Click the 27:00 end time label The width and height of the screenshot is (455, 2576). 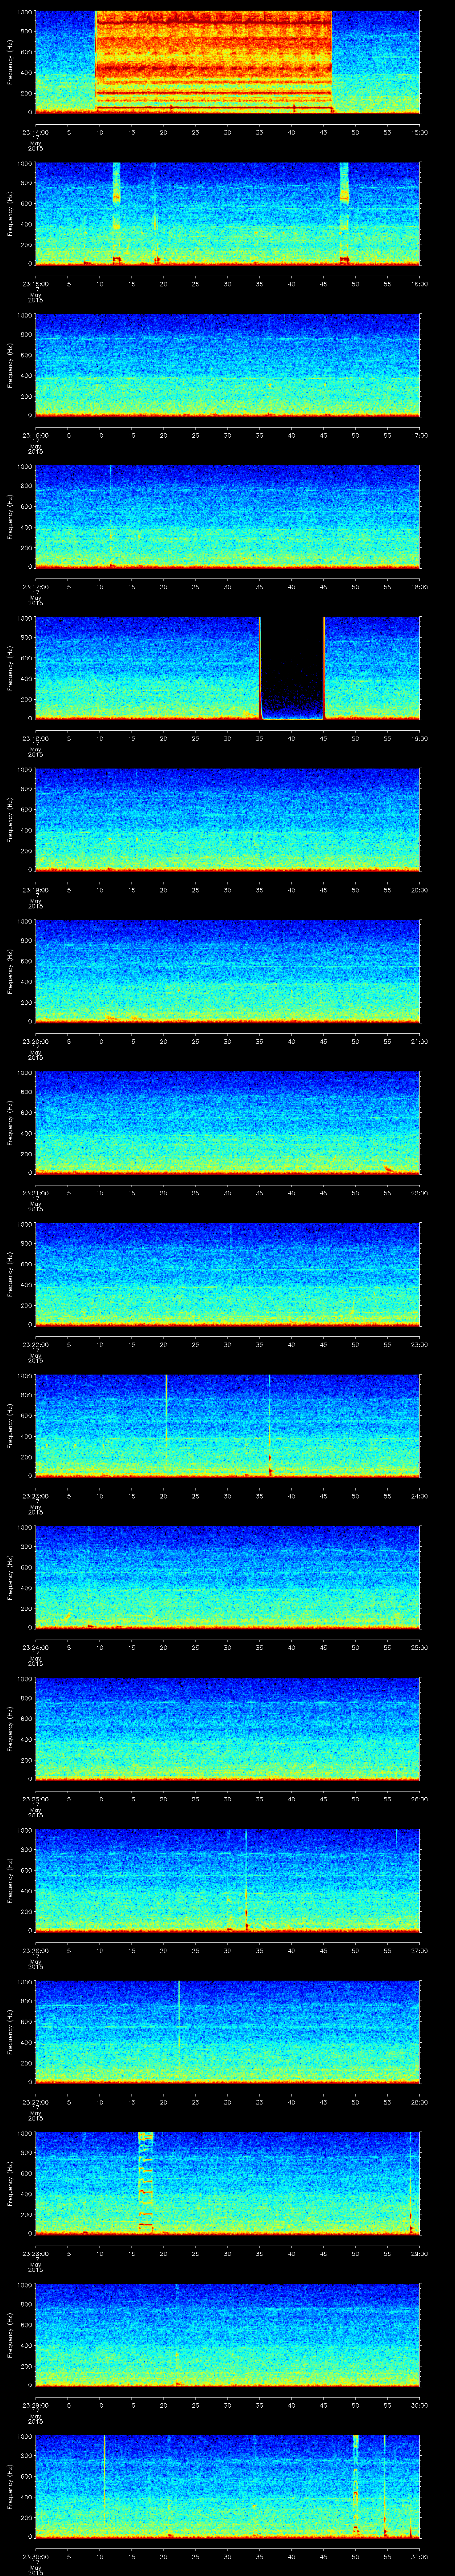[x=420, y=1950]
